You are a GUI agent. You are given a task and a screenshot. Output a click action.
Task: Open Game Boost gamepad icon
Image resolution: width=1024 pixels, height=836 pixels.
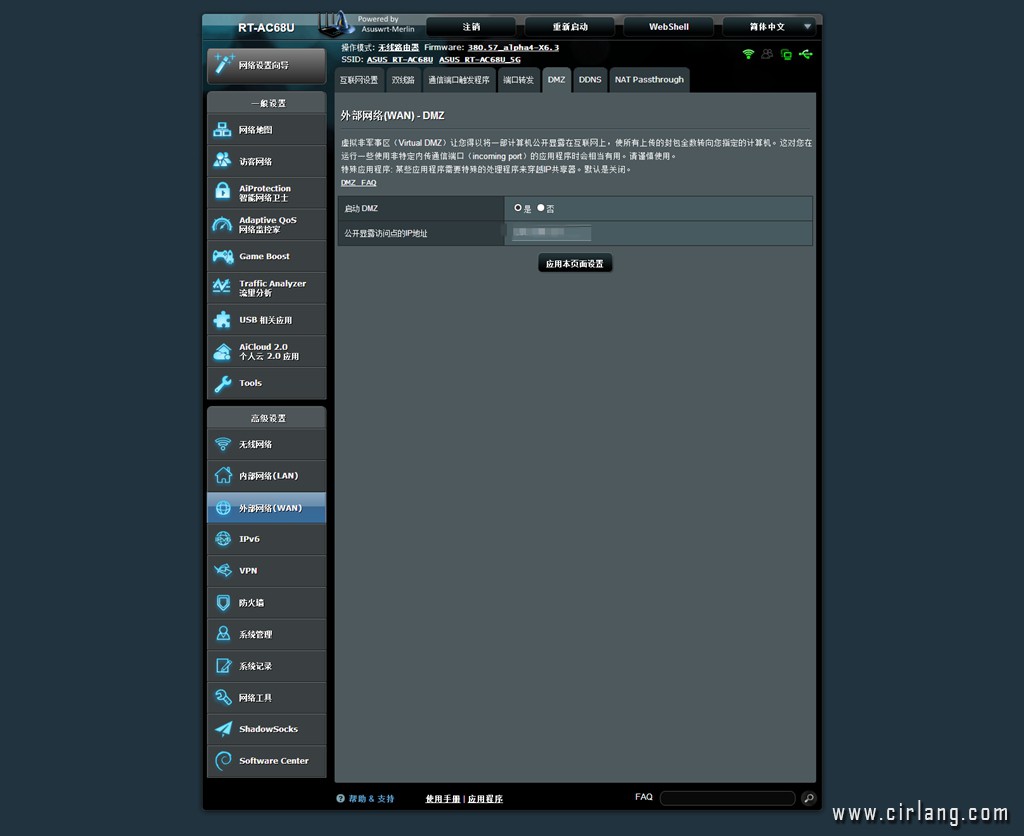pos(222,256)
